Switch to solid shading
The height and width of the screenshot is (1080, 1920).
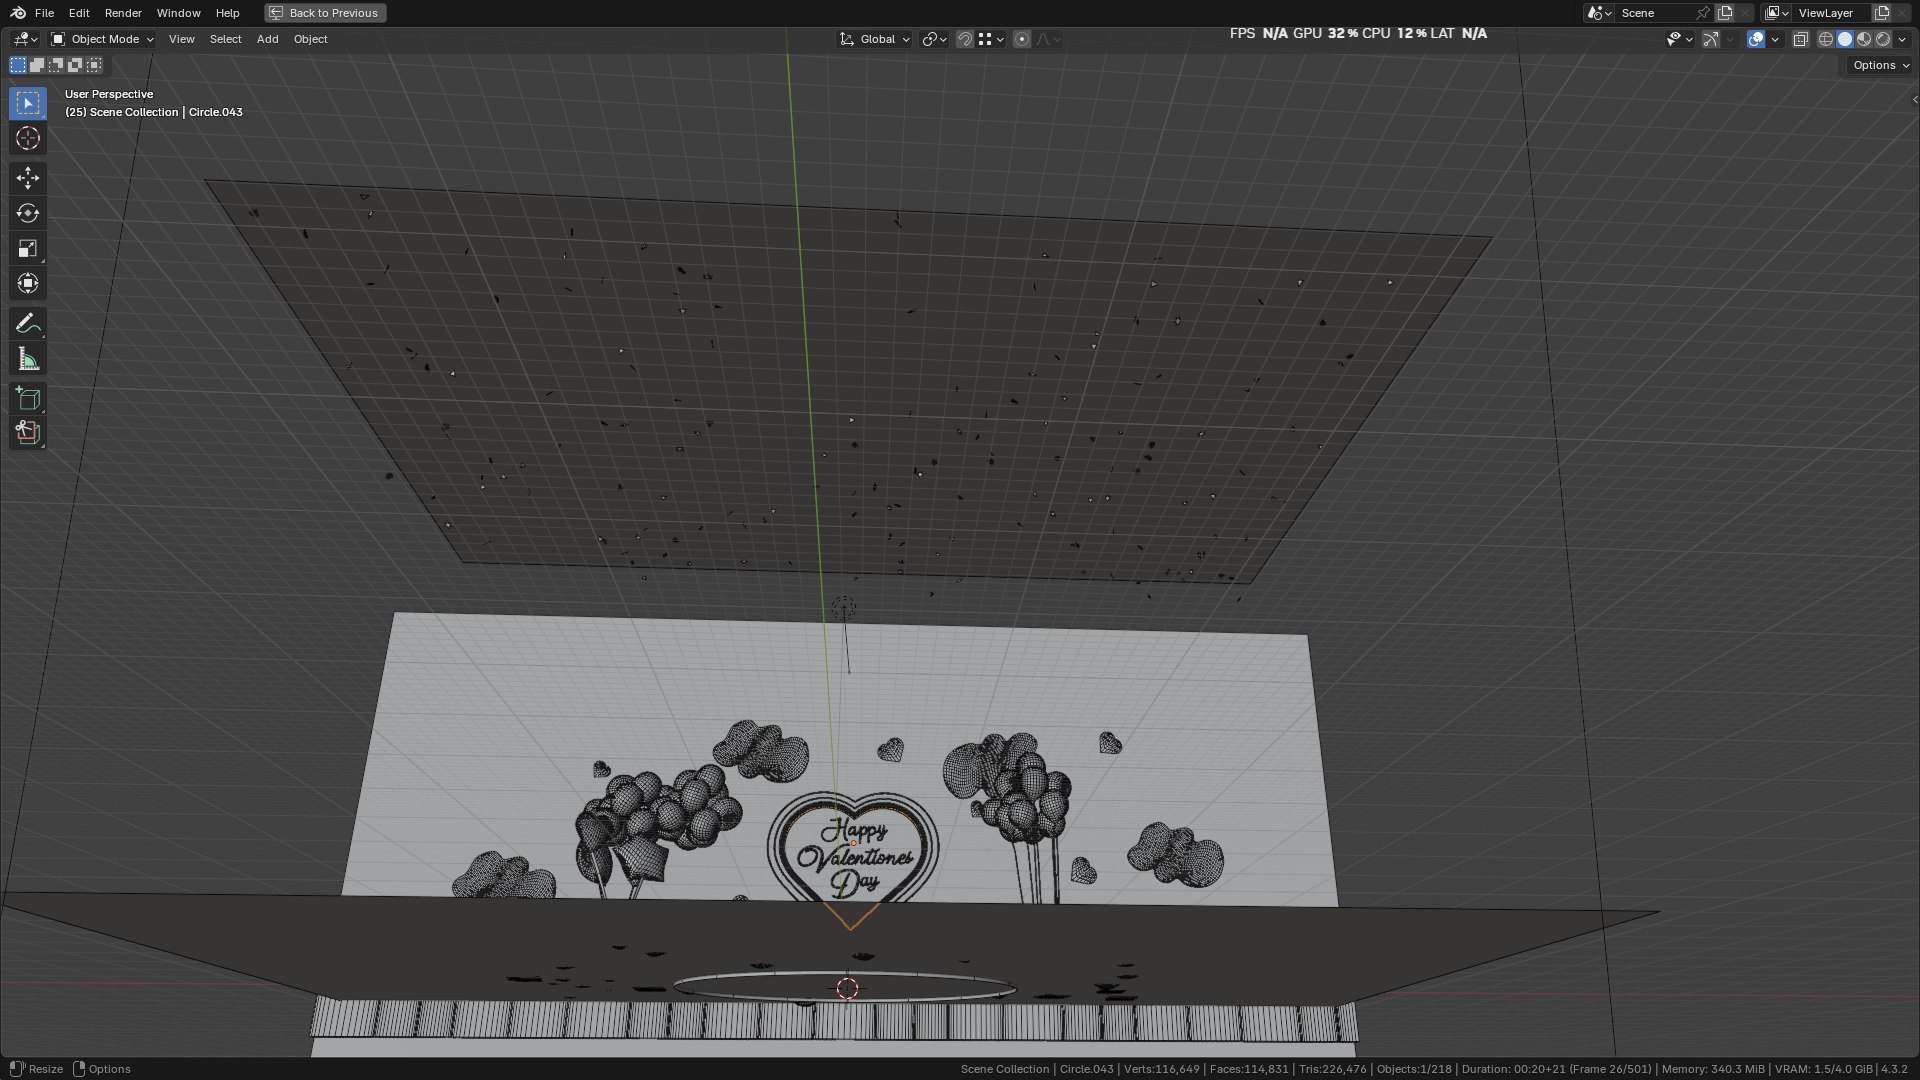(1845, 39)
